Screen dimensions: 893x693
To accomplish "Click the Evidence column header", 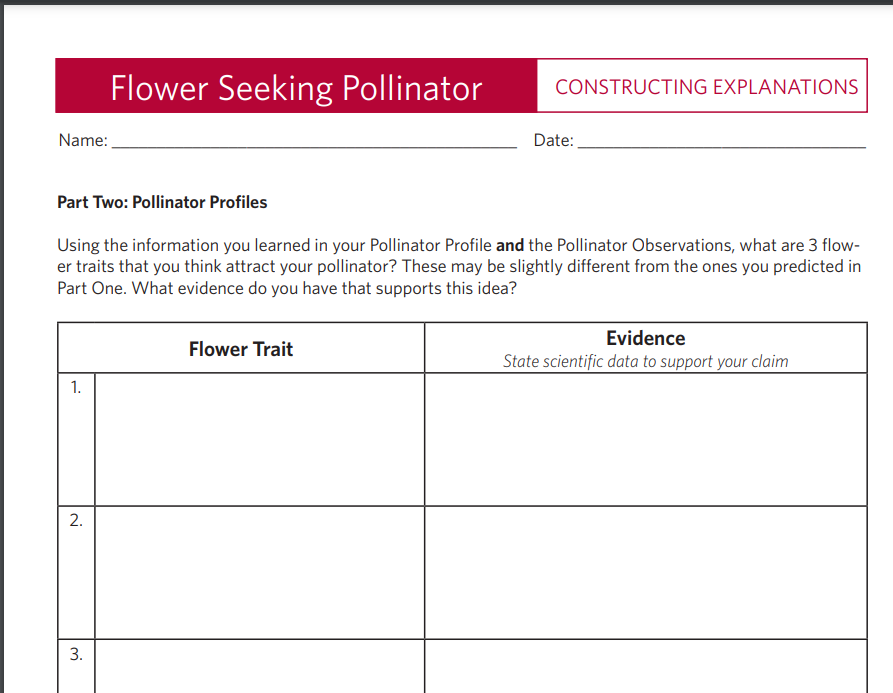I will pyautogui.click(x=646, y=338).
